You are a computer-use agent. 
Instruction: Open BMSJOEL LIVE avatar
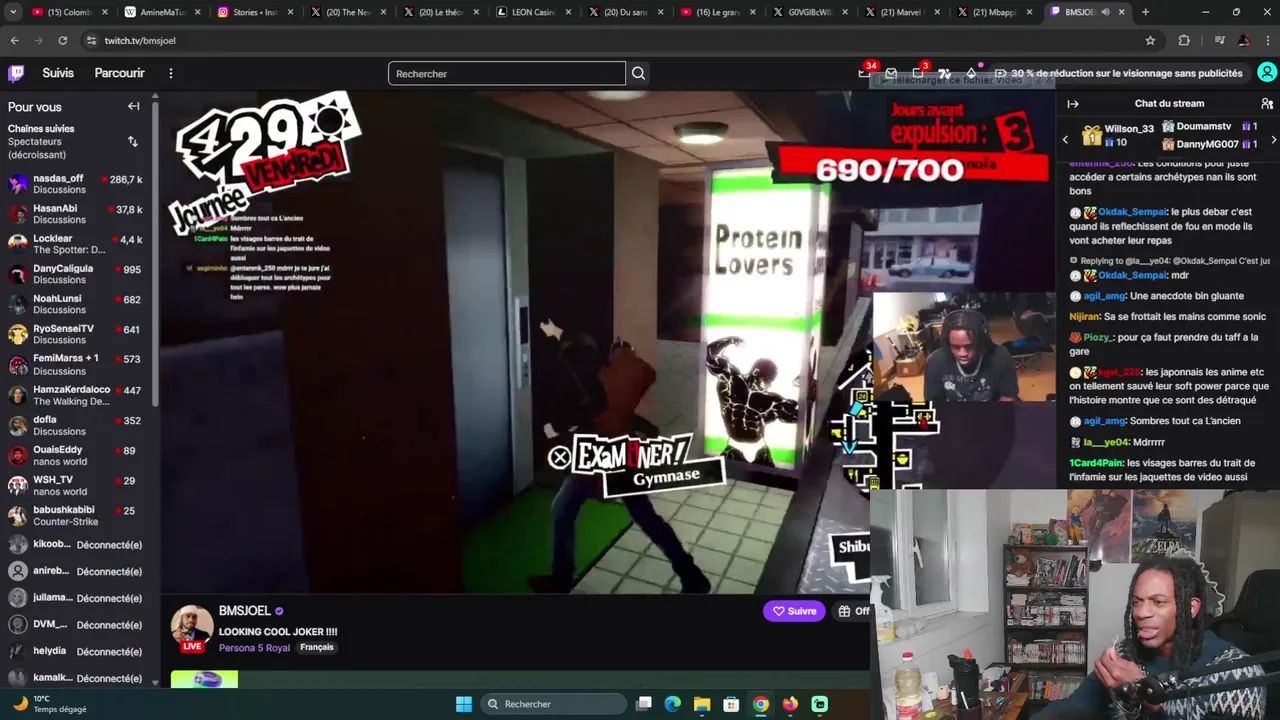191,628
